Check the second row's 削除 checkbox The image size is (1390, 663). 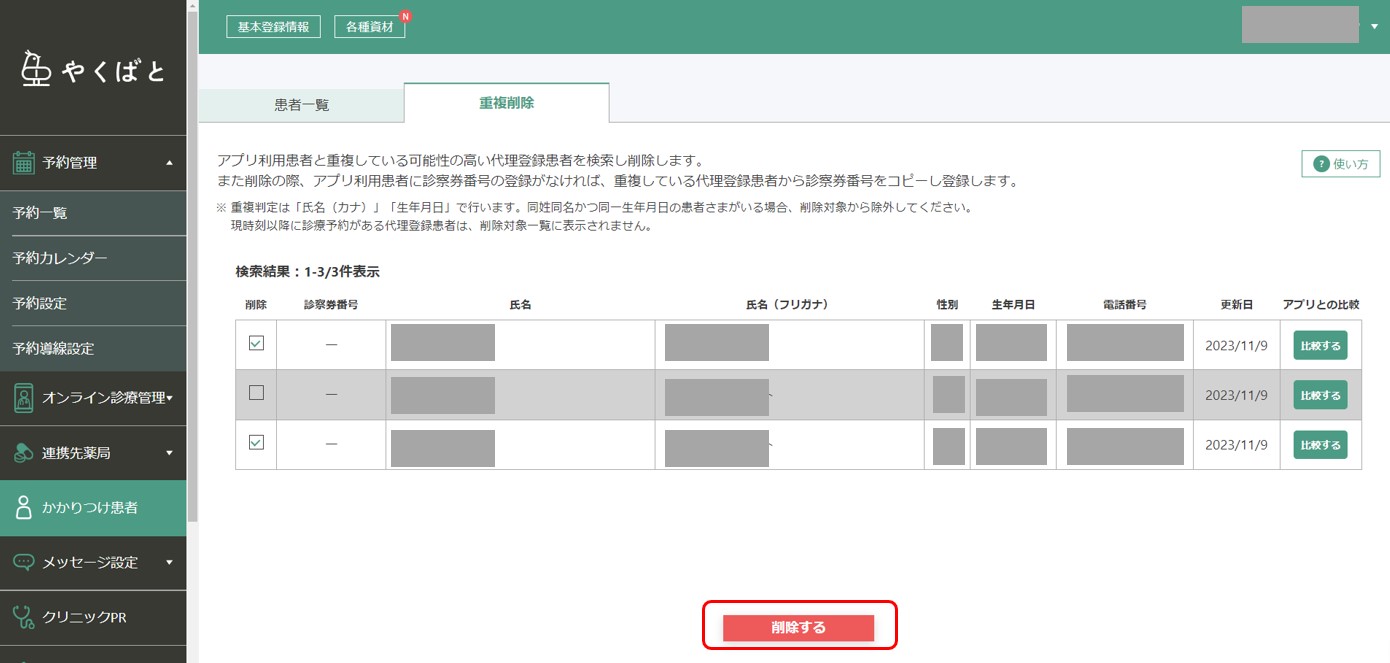(256, 393)
